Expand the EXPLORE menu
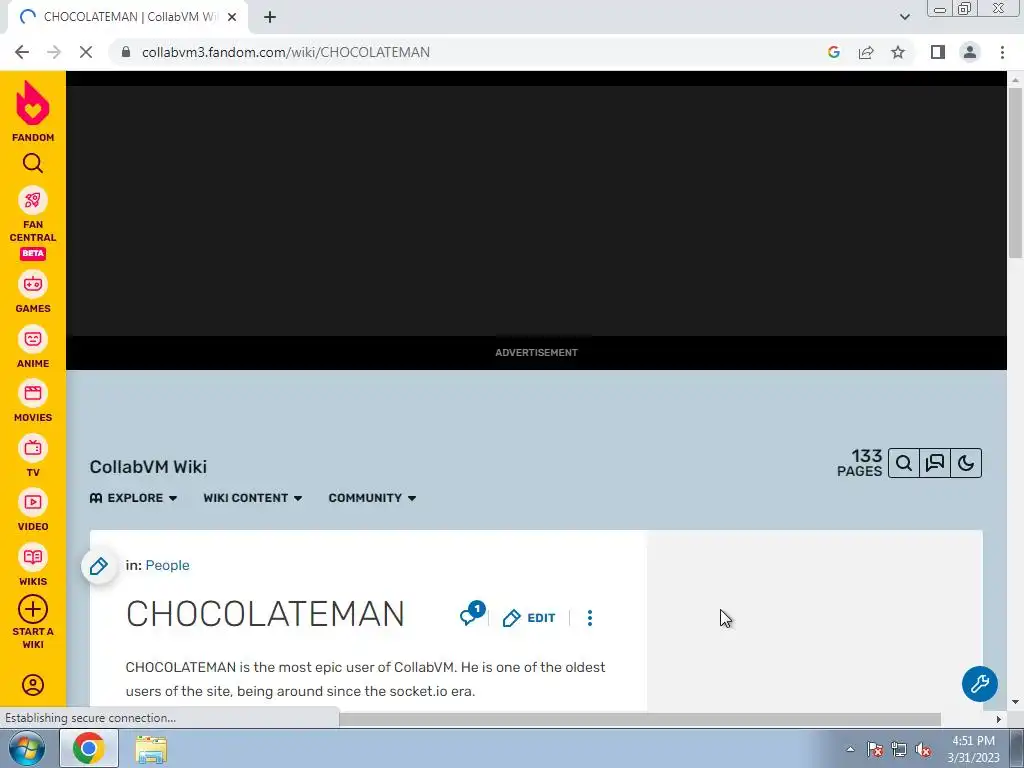Viewport: 1024px width, 768px height. coord(133,498)
